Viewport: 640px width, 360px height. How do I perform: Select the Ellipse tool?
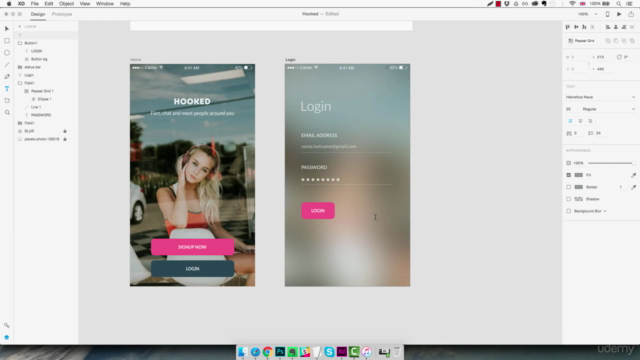7,53
